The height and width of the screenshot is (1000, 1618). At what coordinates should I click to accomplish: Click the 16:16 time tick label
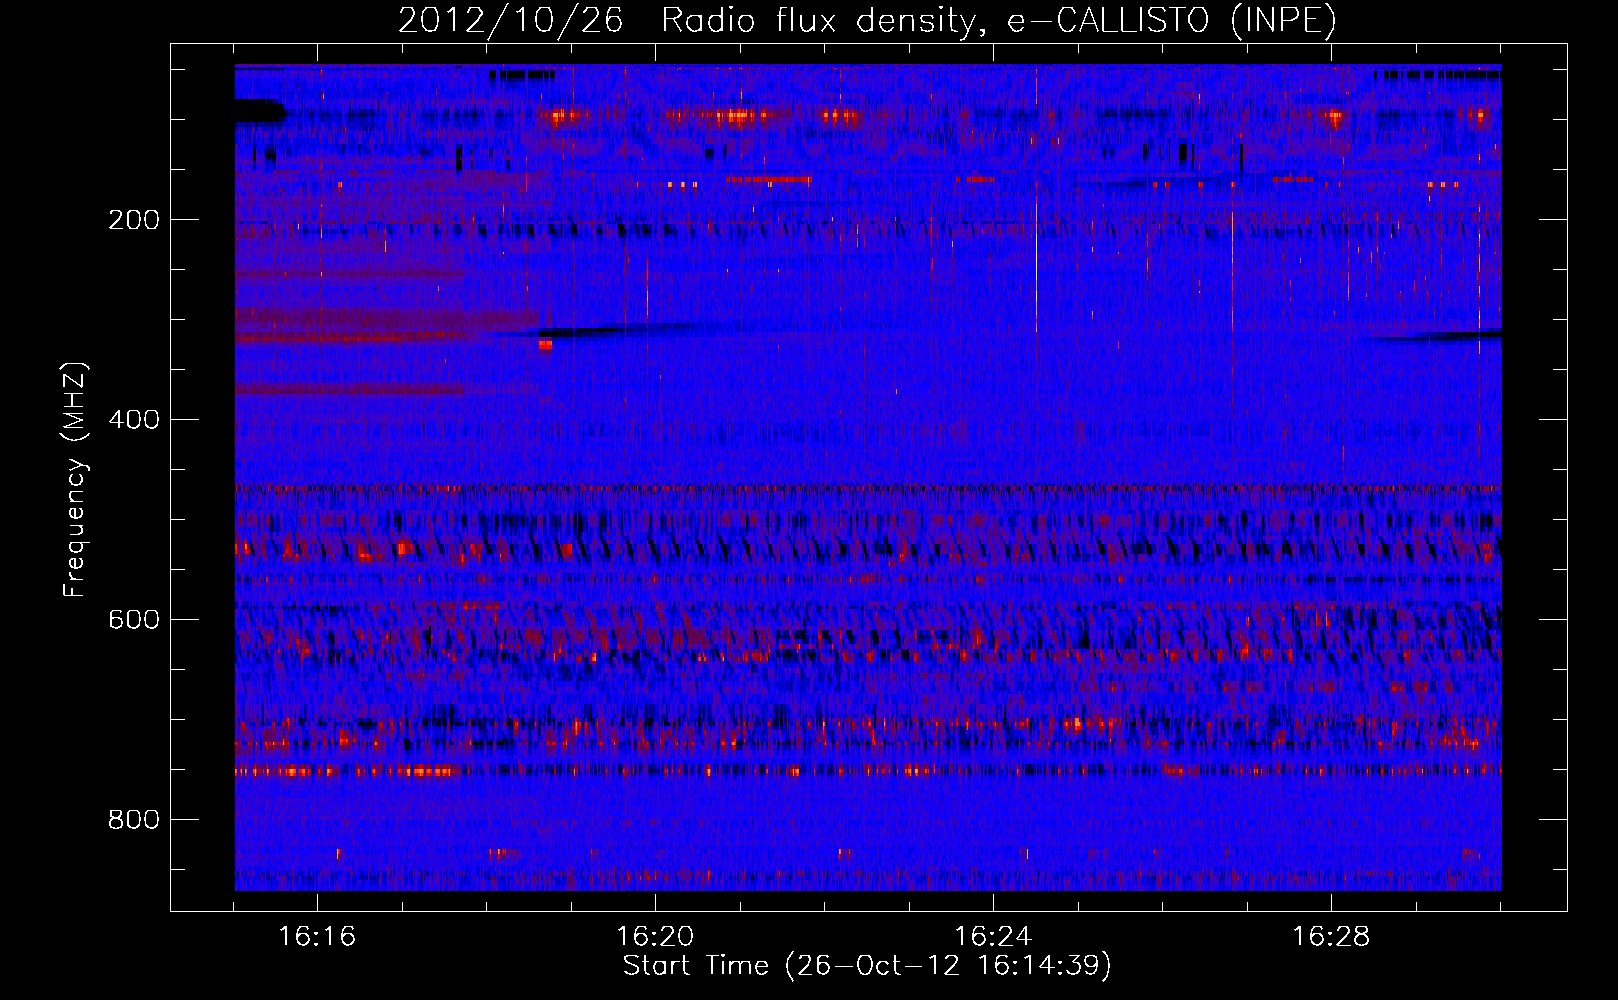tap(317, 937)
